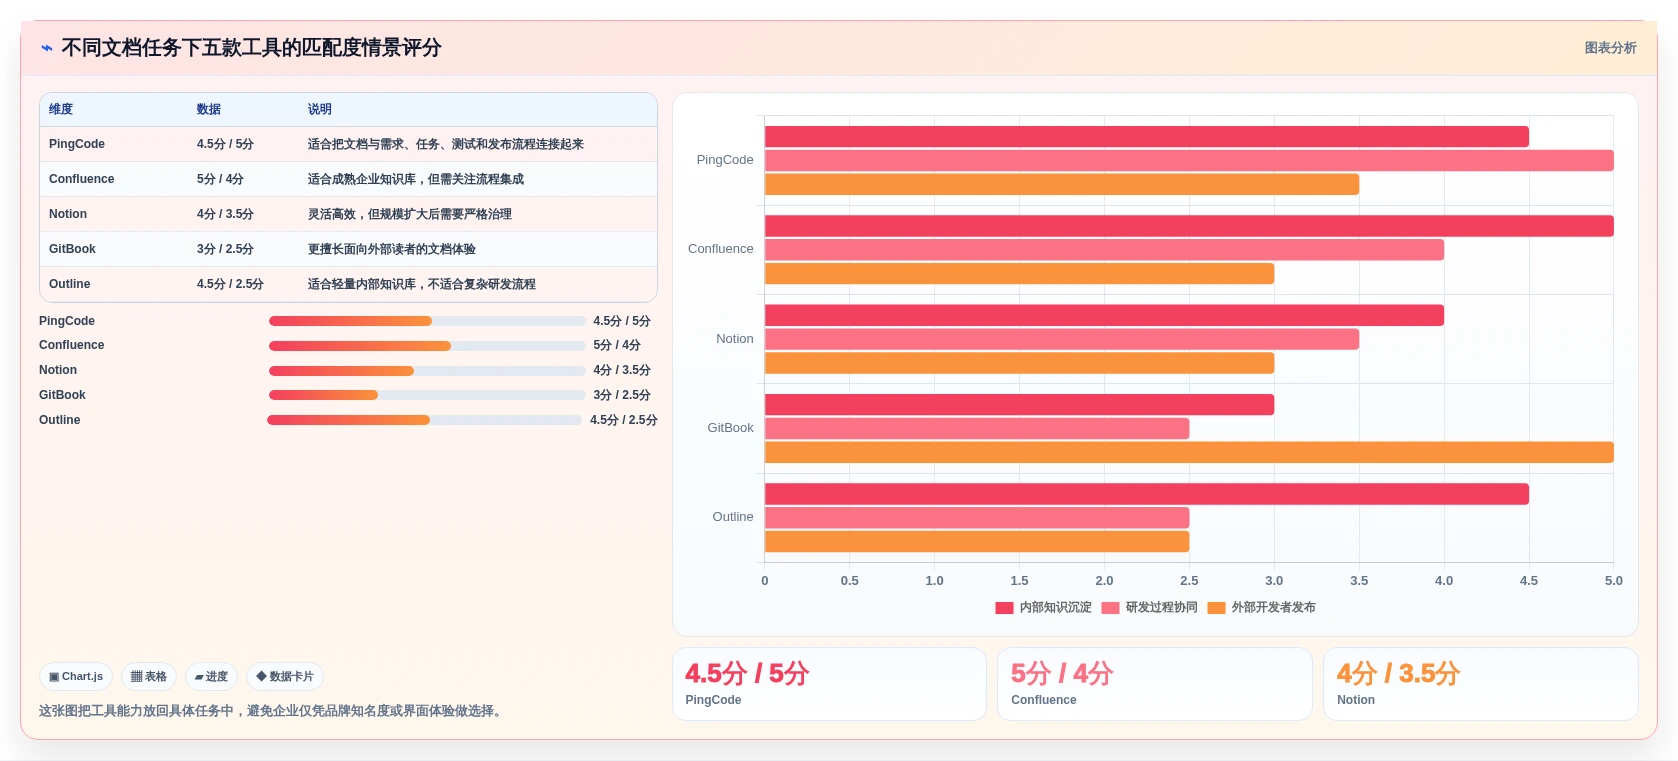Image resolution: width=1678 pixels, height=761 pixels.
Task: Toggle the 内部知识沉淀 legend swatch
Action: coord(1005,608)
